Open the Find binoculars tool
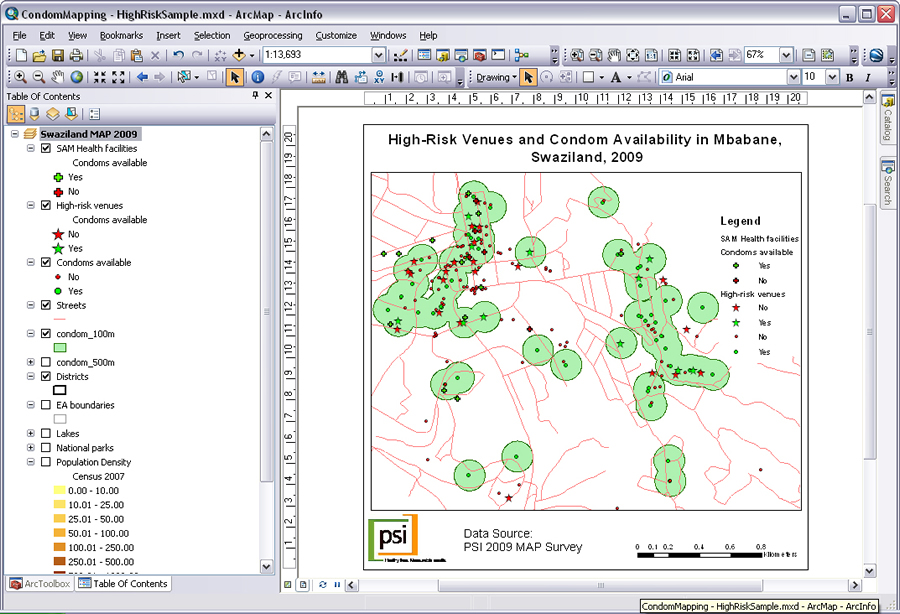The width and height of the screenshot is (900, 614). 341,77
